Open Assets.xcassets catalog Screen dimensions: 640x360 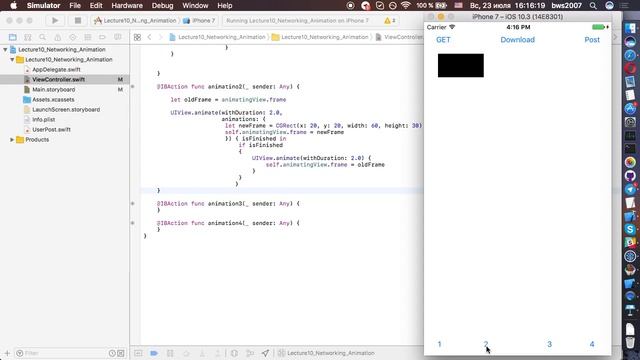coord(53,100)
